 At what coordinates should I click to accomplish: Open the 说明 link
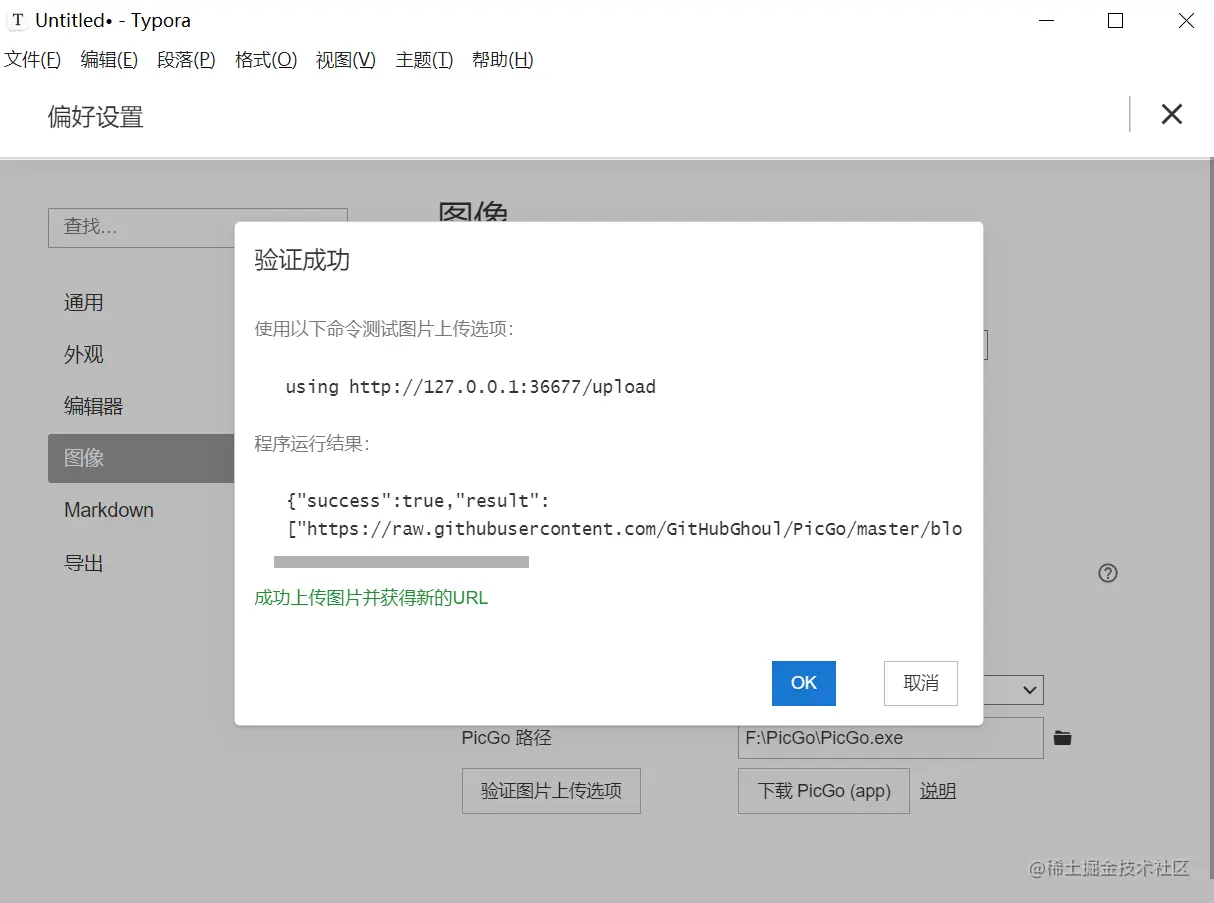pyautogui.click(x=937, y=790)
